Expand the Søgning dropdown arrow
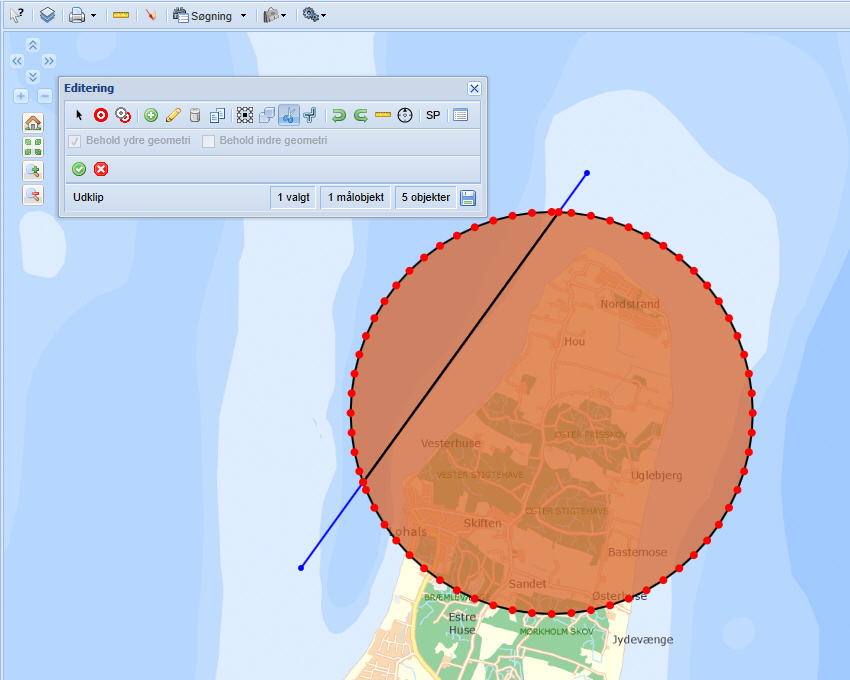The height and width of the screenshot is (680, 850). point(243,16)
